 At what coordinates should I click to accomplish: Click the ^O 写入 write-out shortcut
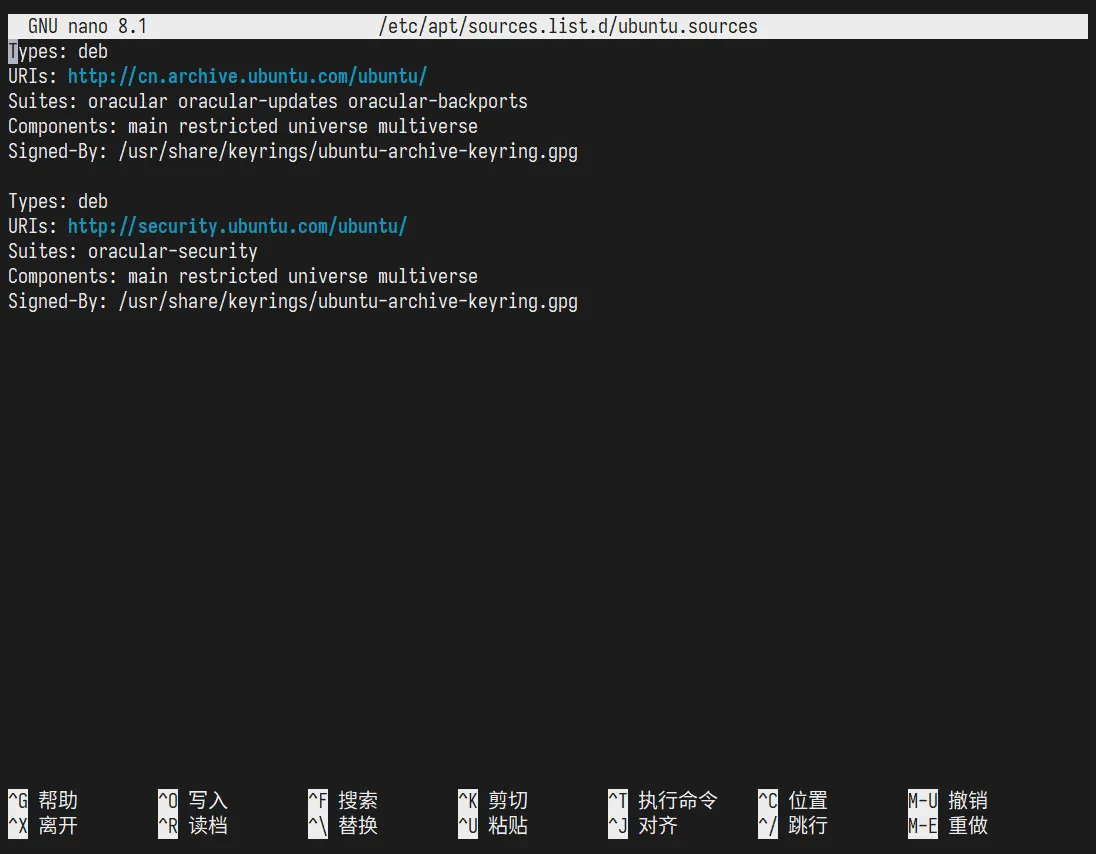click(193, 800)
